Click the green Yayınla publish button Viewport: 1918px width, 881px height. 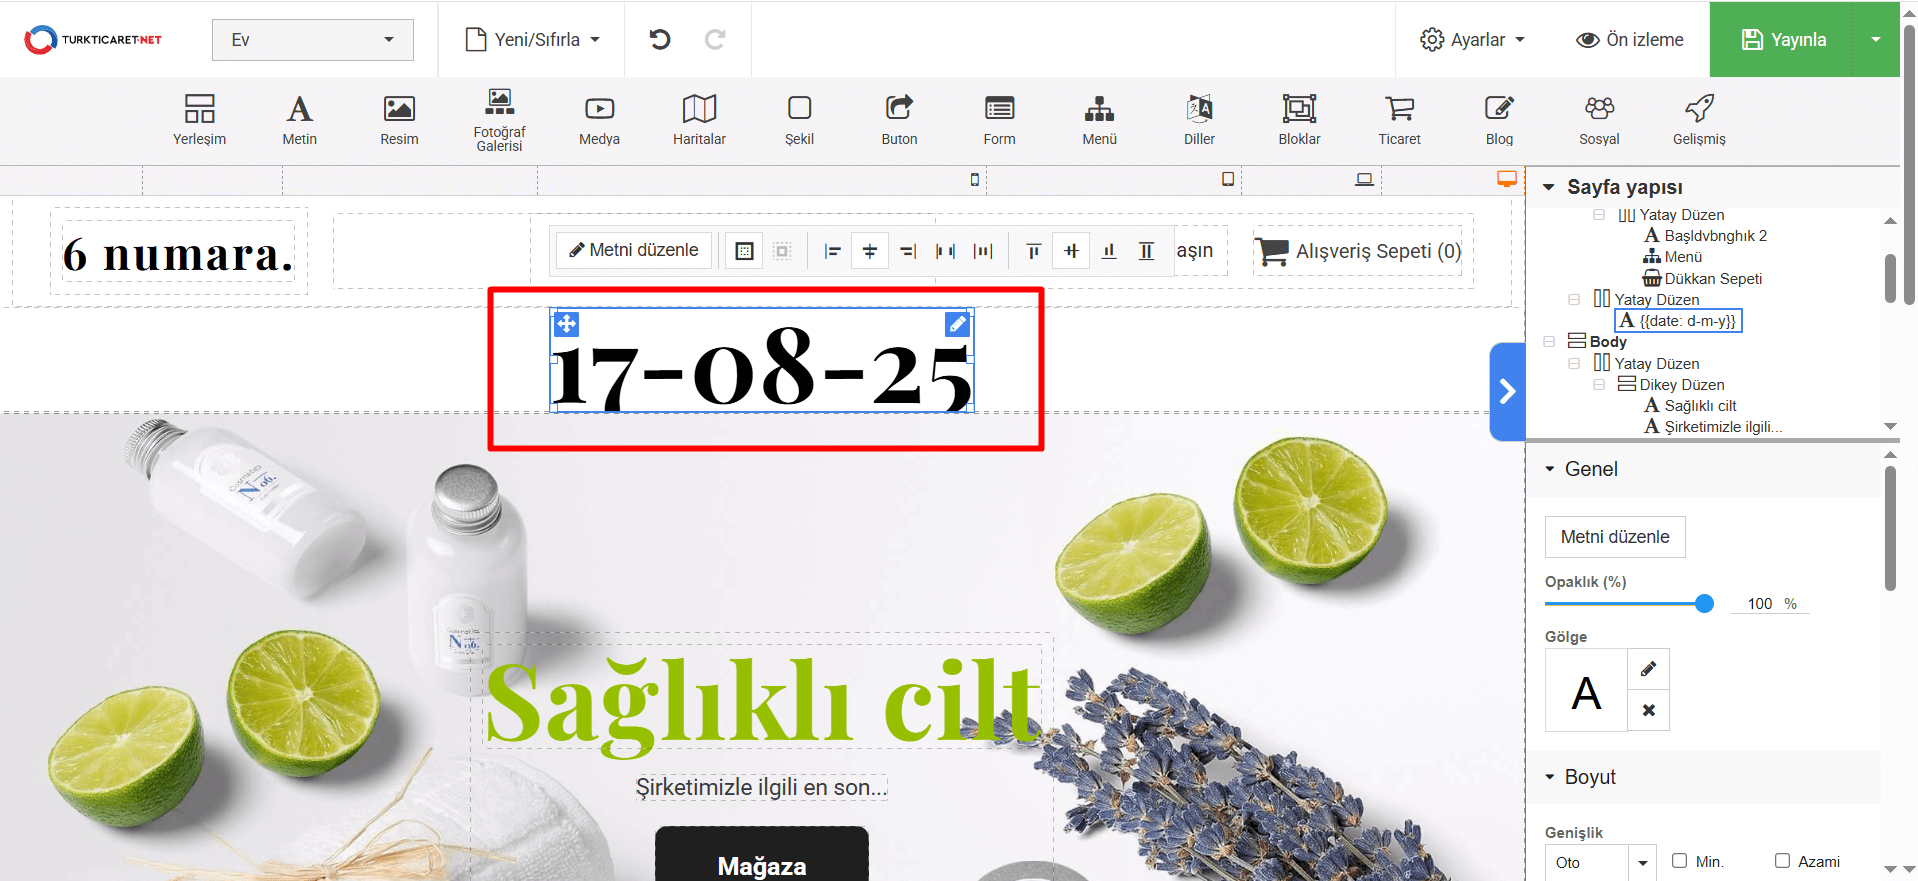[x=1783, y=39]
